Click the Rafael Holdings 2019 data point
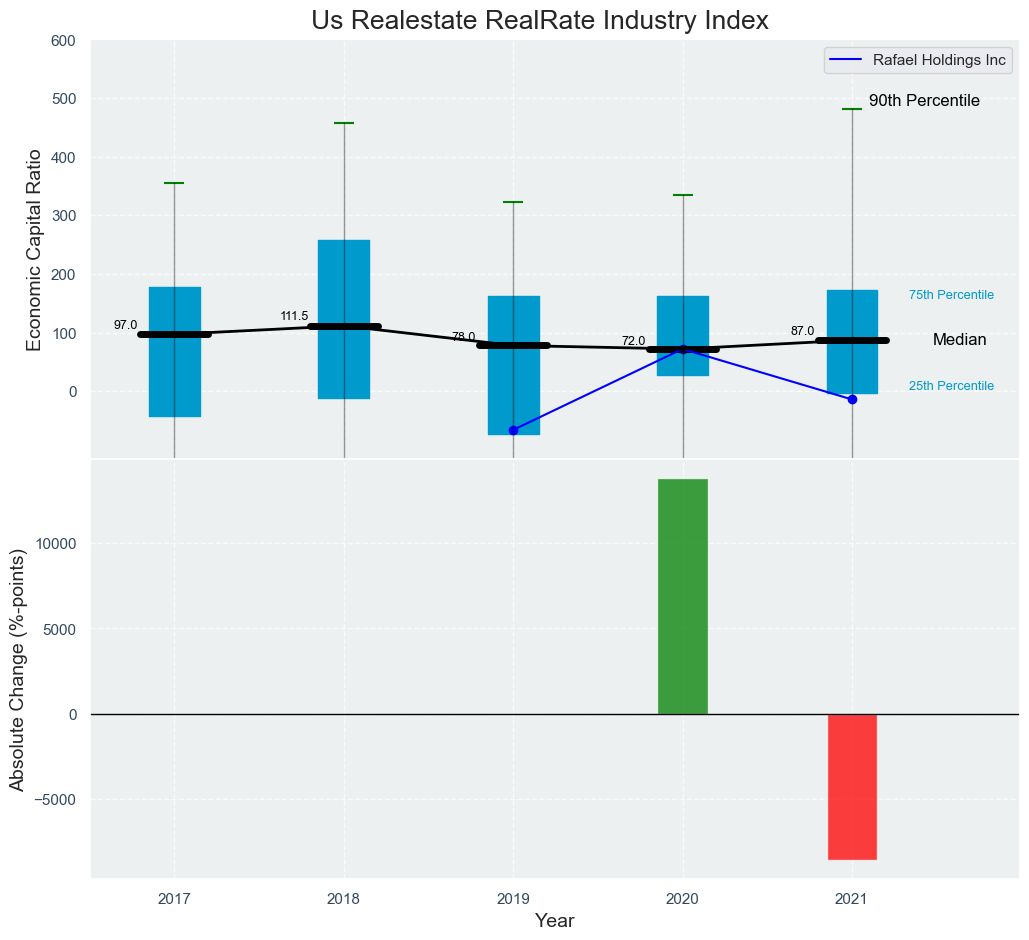Image resolution: width=1029 pixels, height=940 pixels. [513, 430]
